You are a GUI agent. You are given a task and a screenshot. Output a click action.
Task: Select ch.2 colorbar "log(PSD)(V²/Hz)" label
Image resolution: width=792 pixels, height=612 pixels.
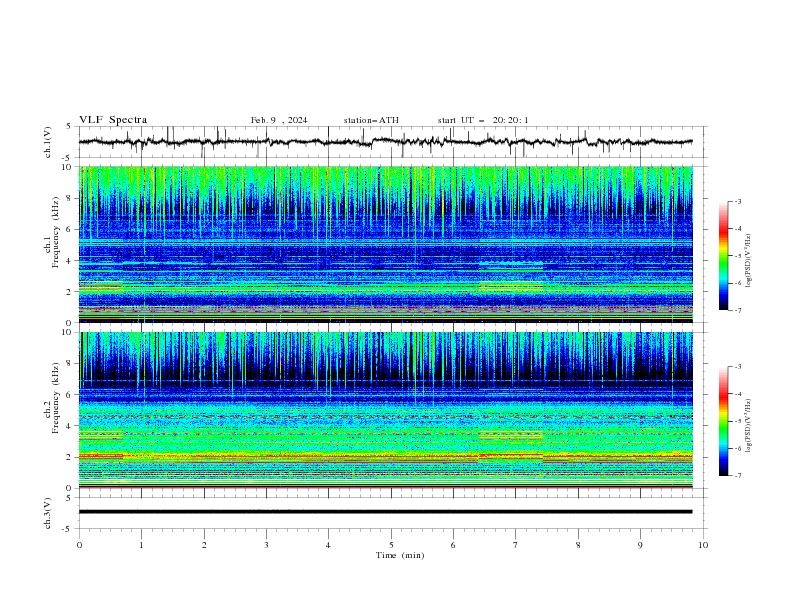click(749, 426)
